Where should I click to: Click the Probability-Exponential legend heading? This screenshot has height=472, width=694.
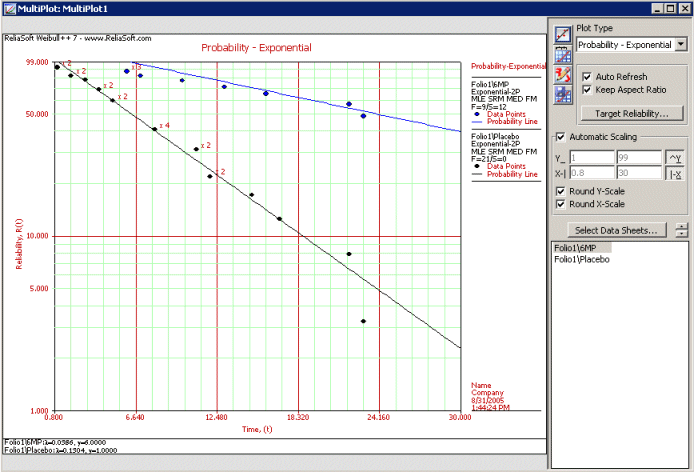click(x=509, y=66)
